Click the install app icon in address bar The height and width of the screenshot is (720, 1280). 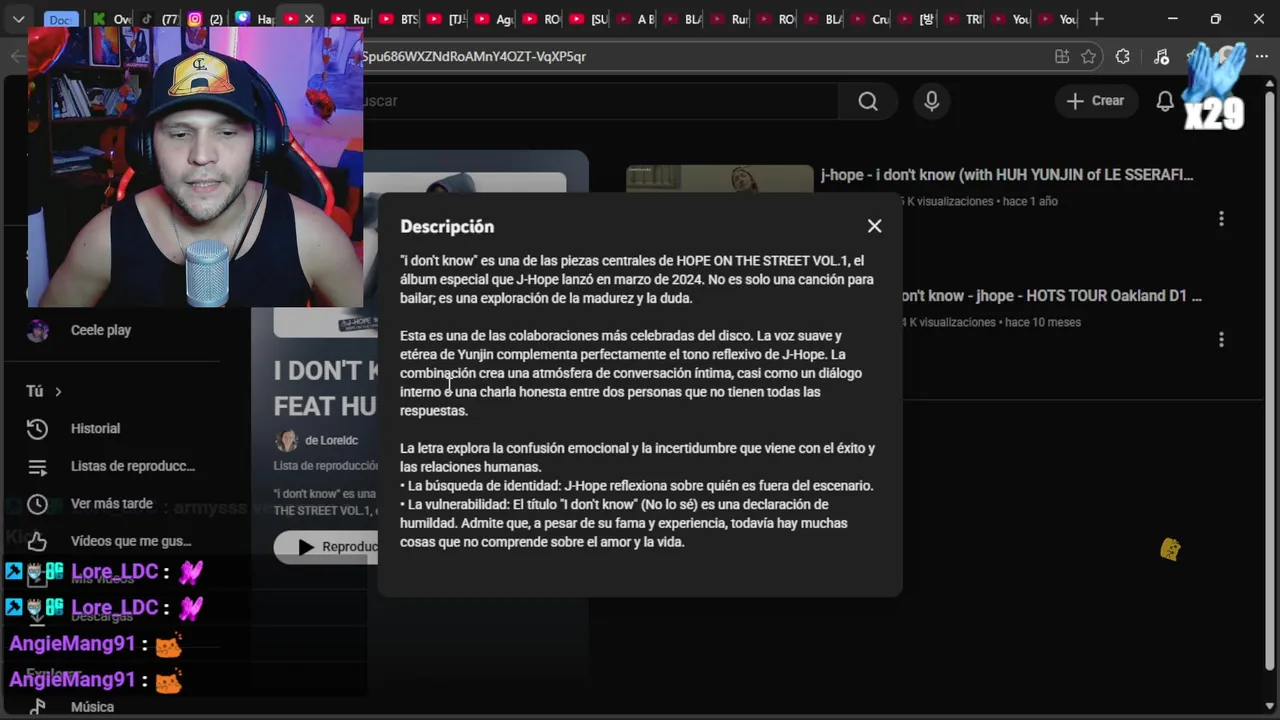pos(1062,57)
